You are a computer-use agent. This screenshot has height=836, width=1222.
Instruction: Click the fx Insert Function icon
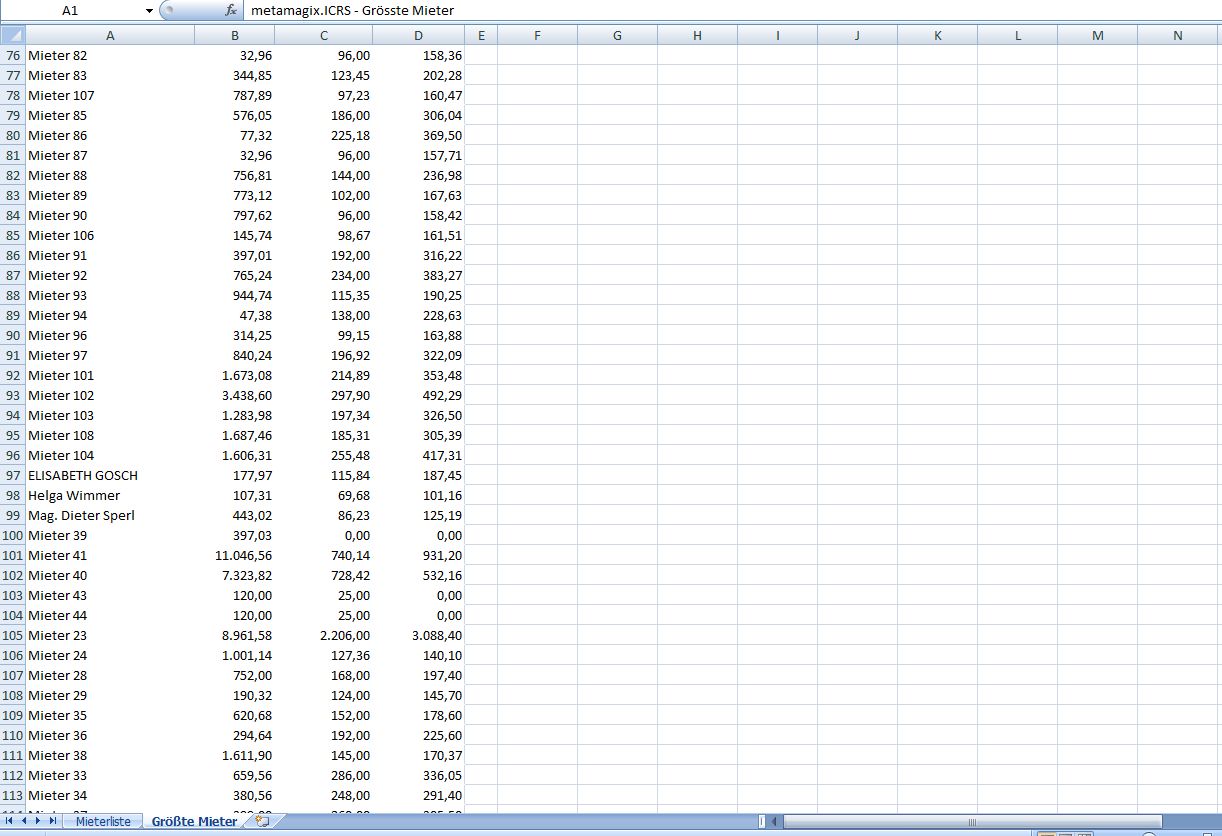231,10
